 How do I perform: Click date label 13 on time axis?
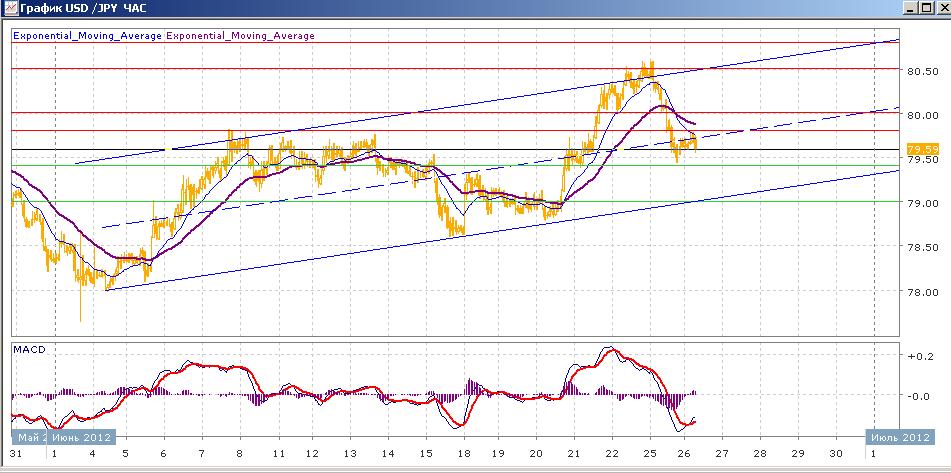click(x=350, y=454)
